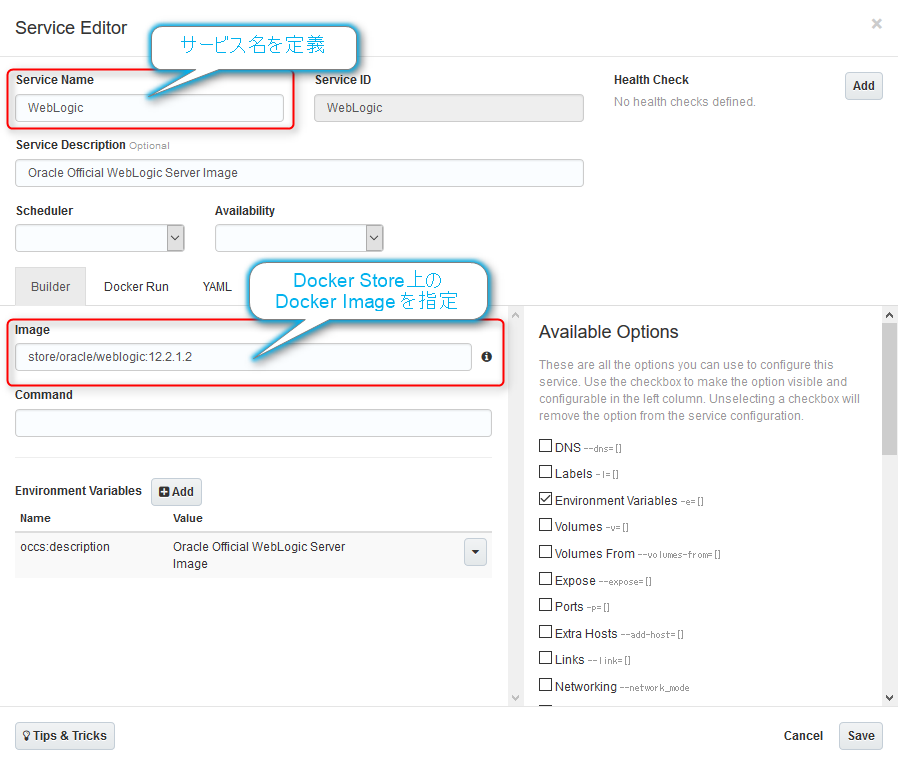The height and width of the screenshot is (764, 898).
Task: Select the occs:description variable name
Action: click(65, 547)
